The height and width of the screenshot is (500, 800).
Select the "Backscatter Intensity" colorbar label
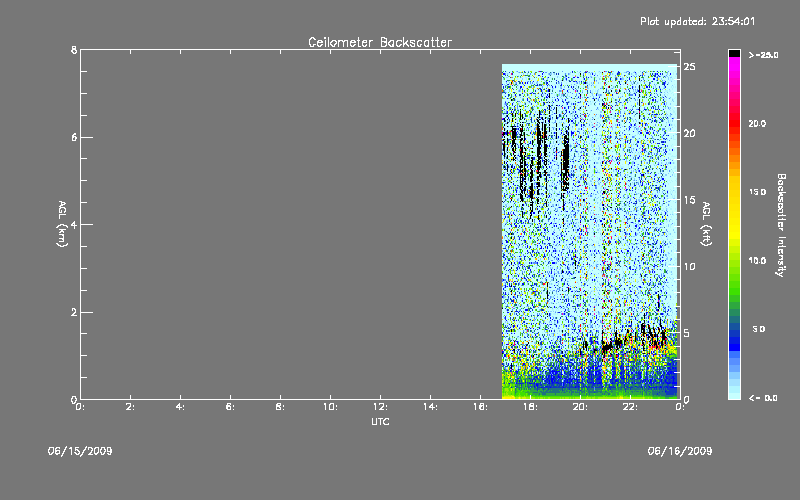[x=781, y=225]
